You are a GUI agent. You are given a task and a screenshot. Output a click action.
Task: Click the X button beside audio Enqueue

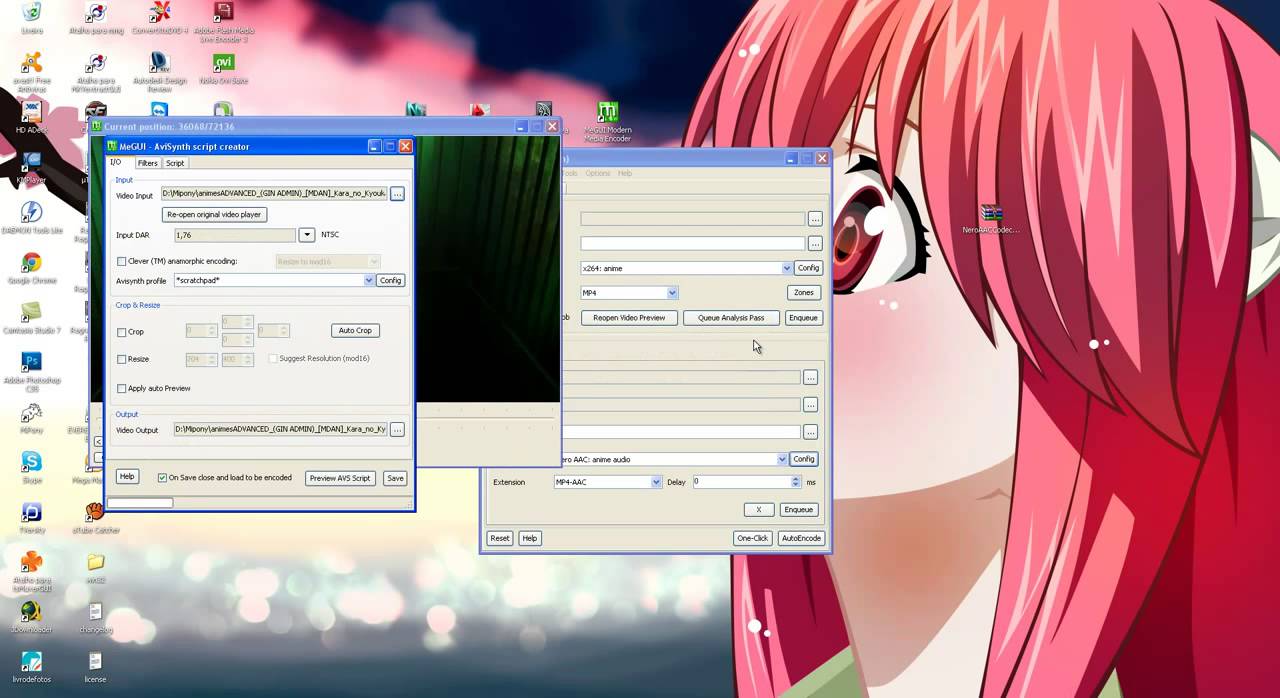tap(759, 510)
